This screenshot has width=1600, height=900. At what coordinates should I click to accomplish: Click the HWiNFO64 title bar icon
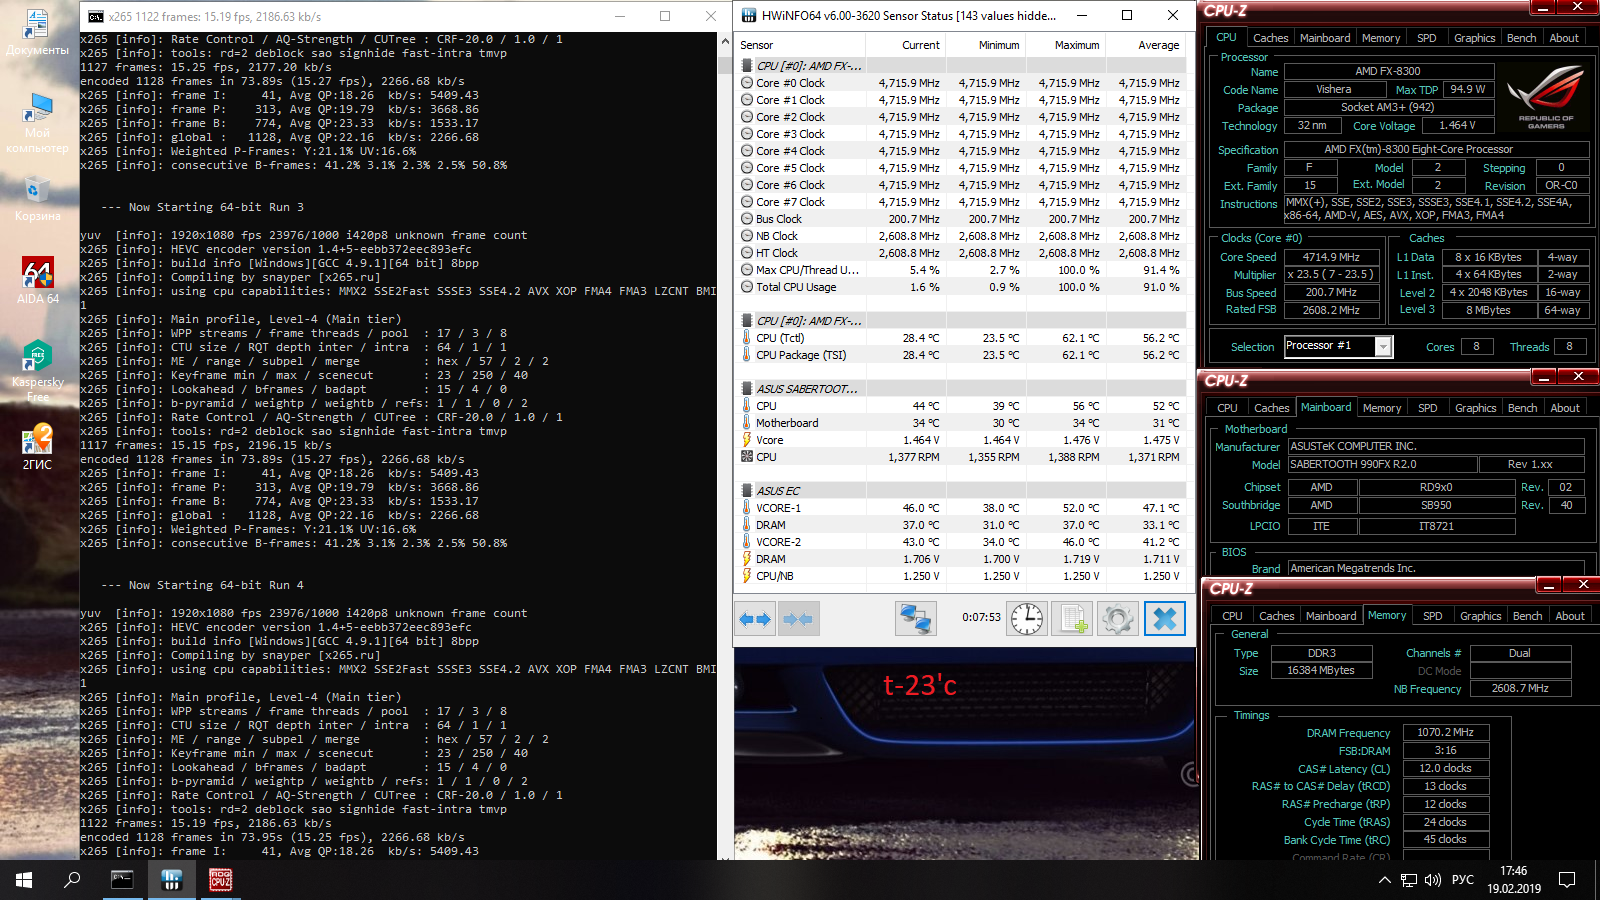coord(749,15)
